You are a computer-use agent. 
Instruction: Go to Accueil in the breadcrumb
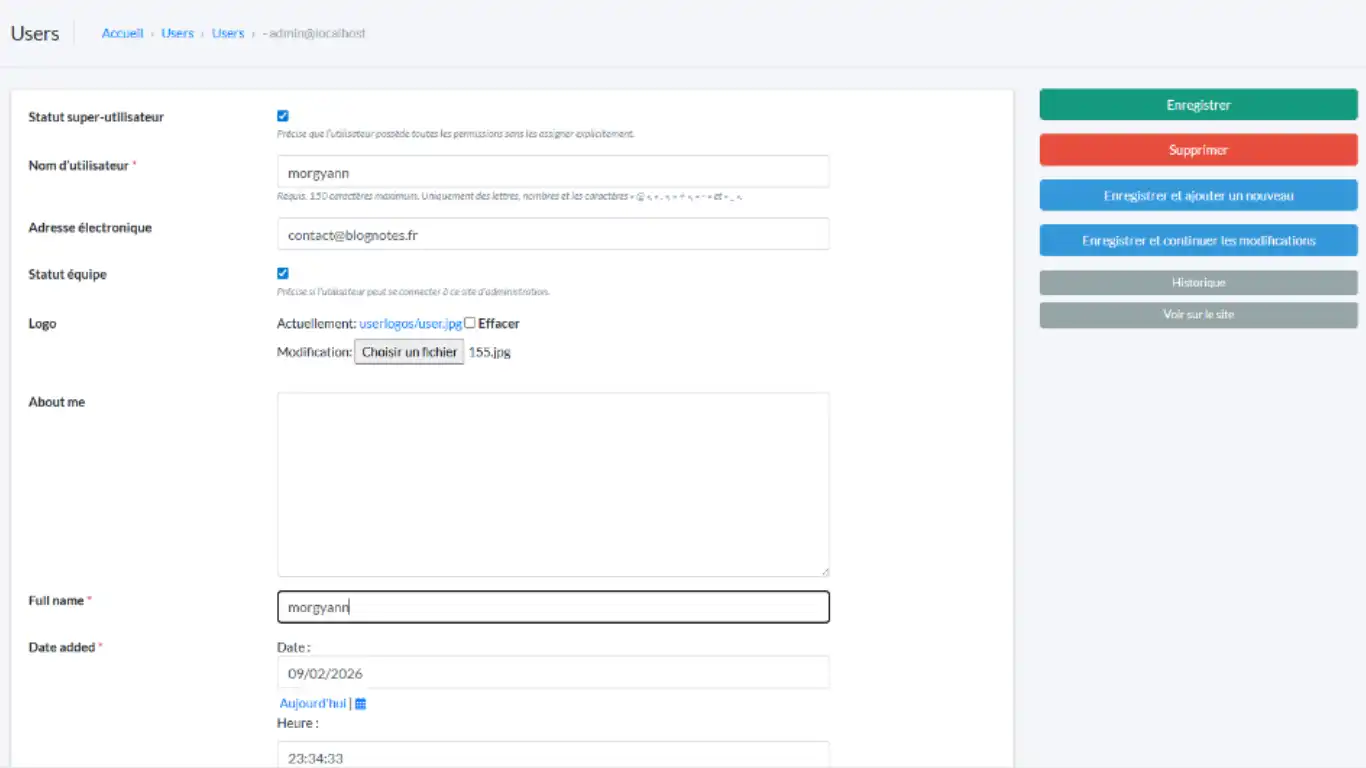[122, 33]
